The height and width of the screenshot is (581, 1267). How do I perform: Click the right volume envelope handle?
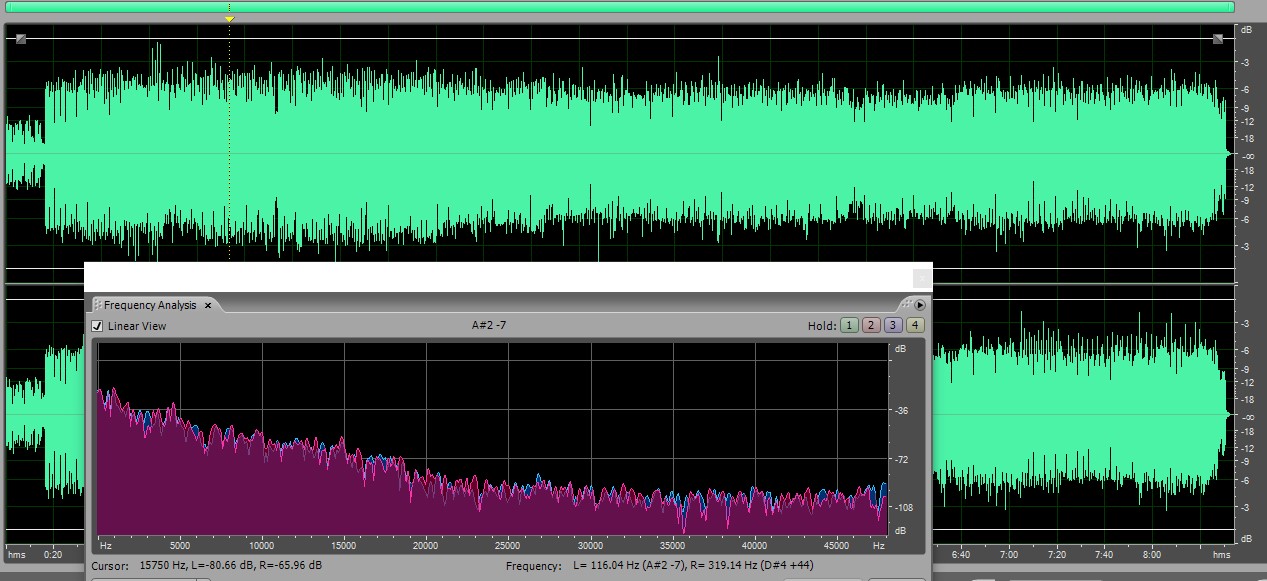tap(1217, 39)
